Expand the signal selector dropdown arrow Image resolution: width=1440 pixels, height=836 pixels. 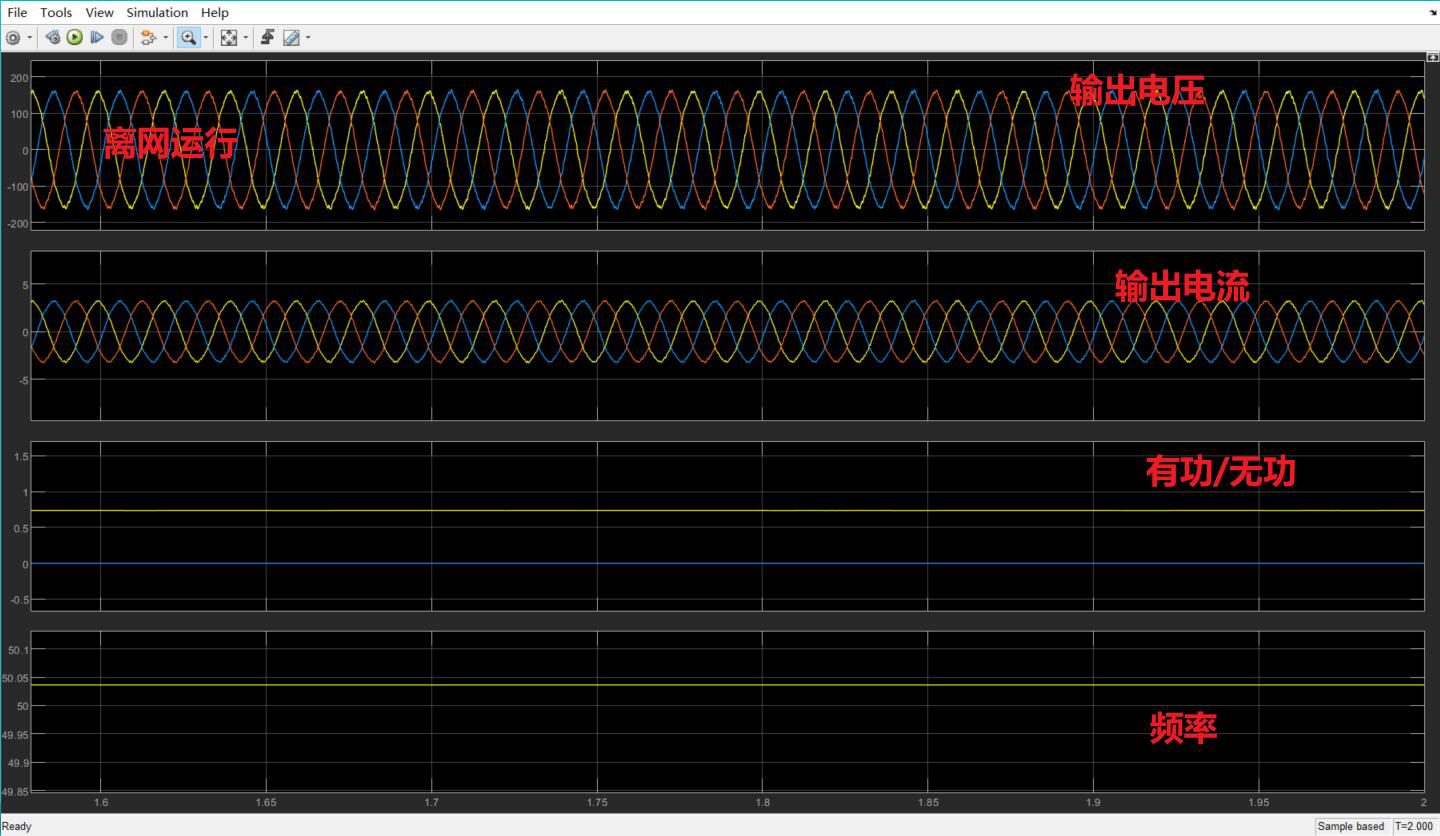(x=166, y=37)
